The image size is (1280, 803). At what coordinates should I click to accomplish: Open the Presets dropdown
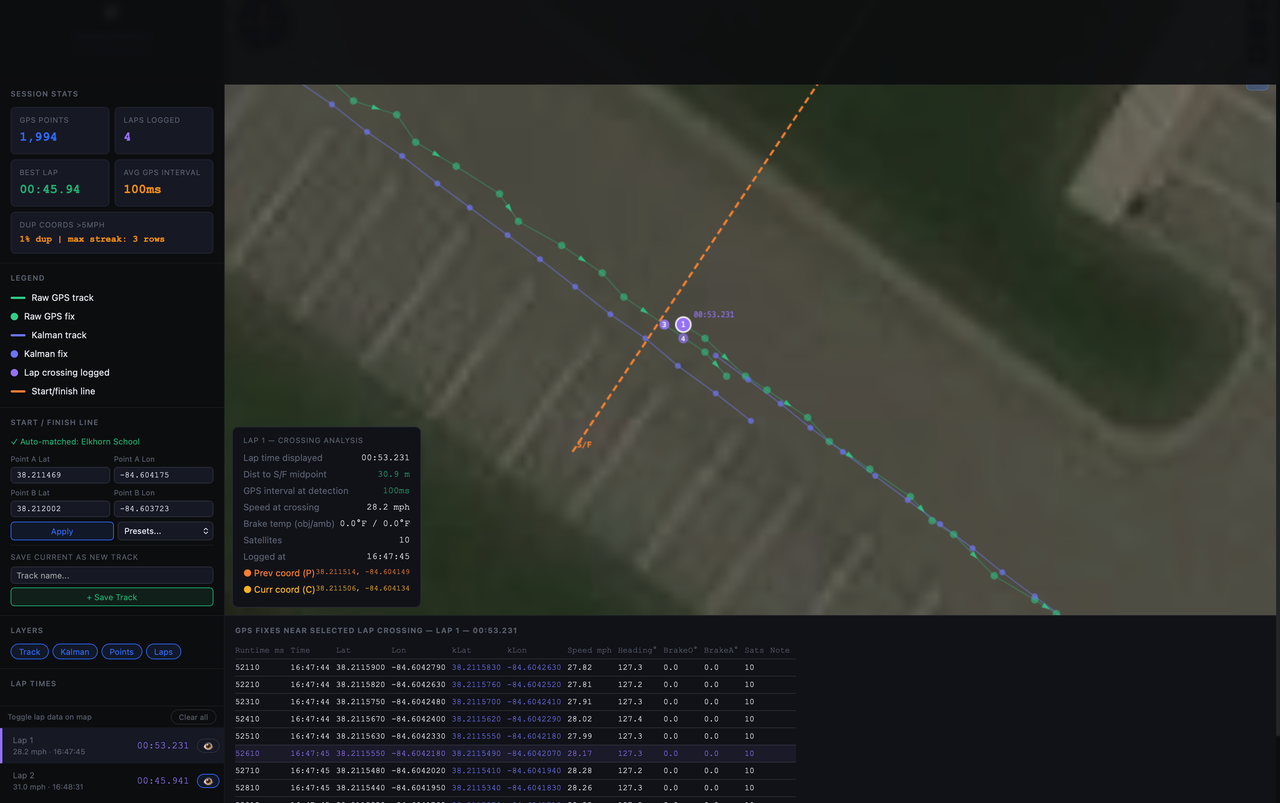click(165, 531)
